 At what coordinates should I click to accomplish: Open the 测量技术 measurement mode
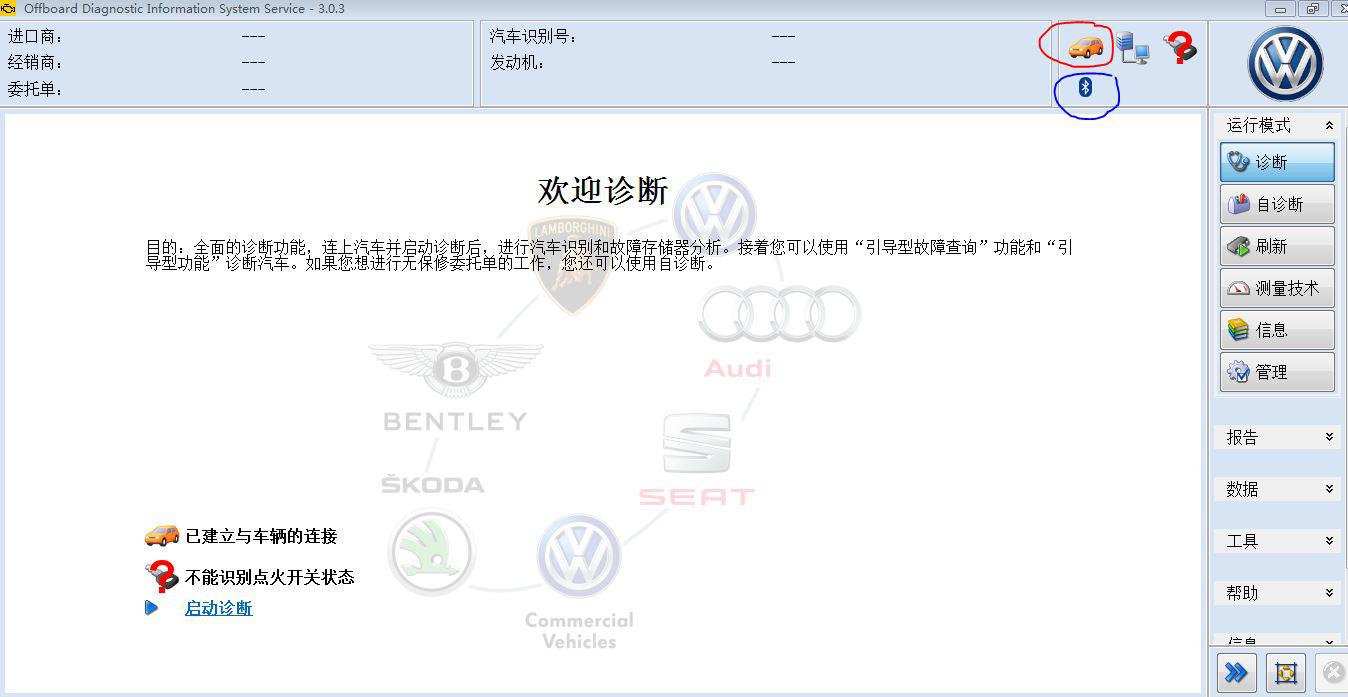[1277, 288]
